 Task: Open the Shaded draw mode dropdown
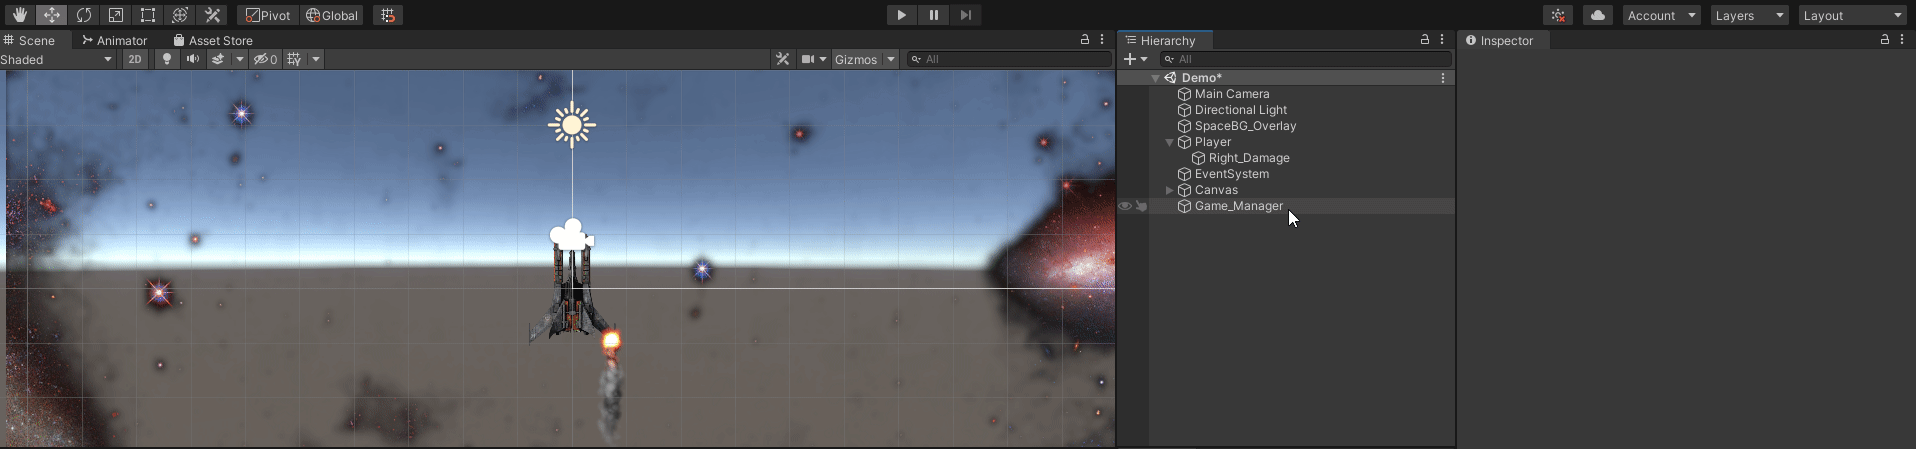click(x=57, y=59)
